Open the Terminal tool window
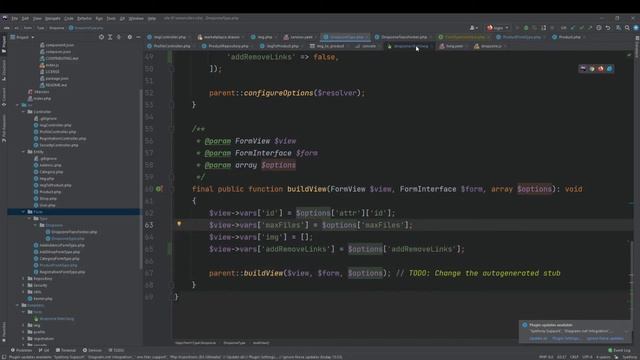 coord(66,350)
